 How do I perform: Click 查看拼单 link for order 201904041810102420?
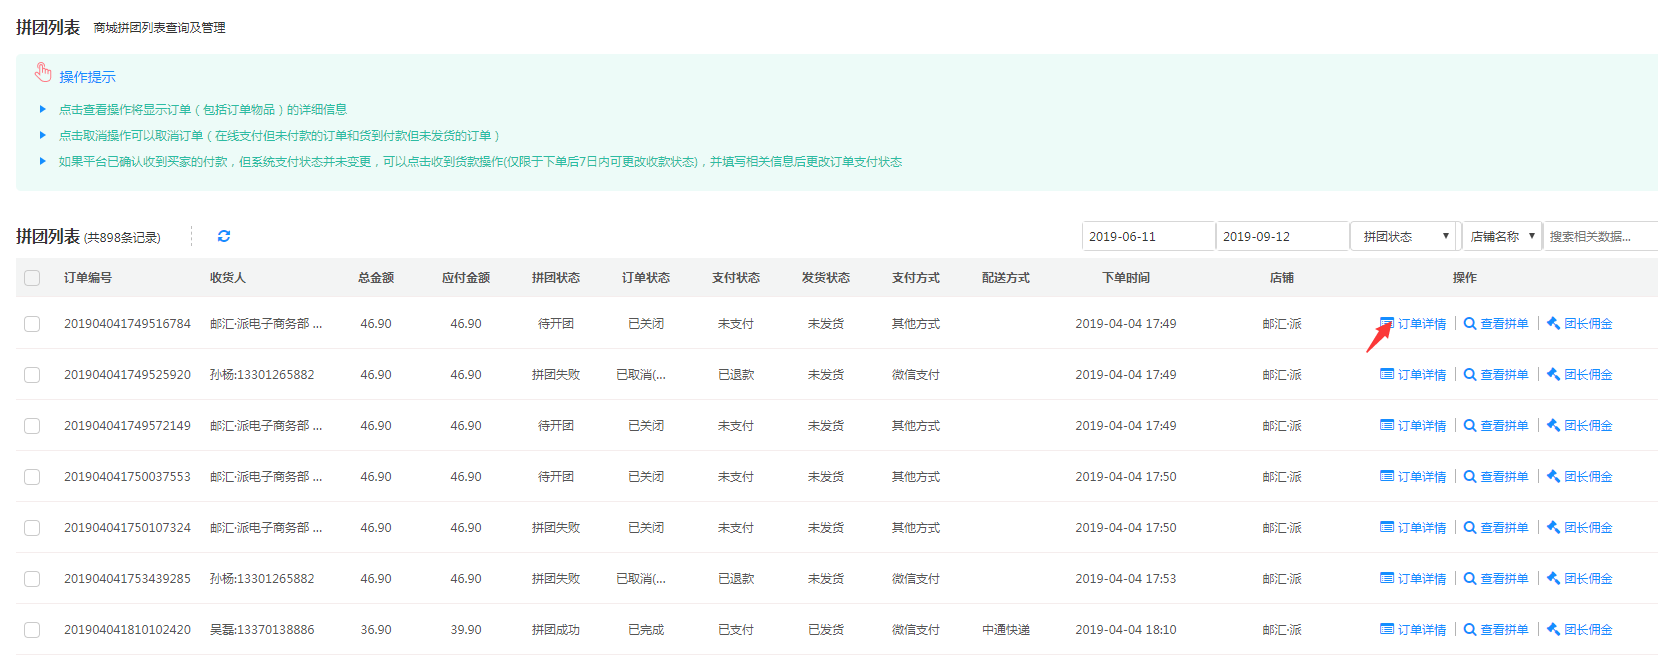point(1496,630)
